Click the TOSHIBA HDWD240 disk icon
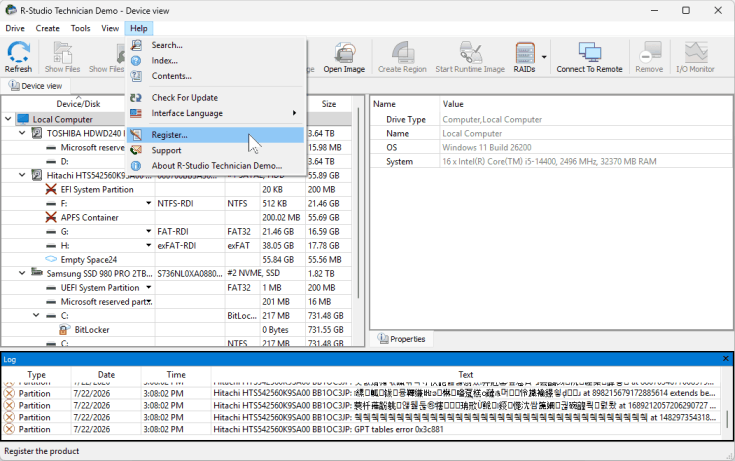 (37, 133)
